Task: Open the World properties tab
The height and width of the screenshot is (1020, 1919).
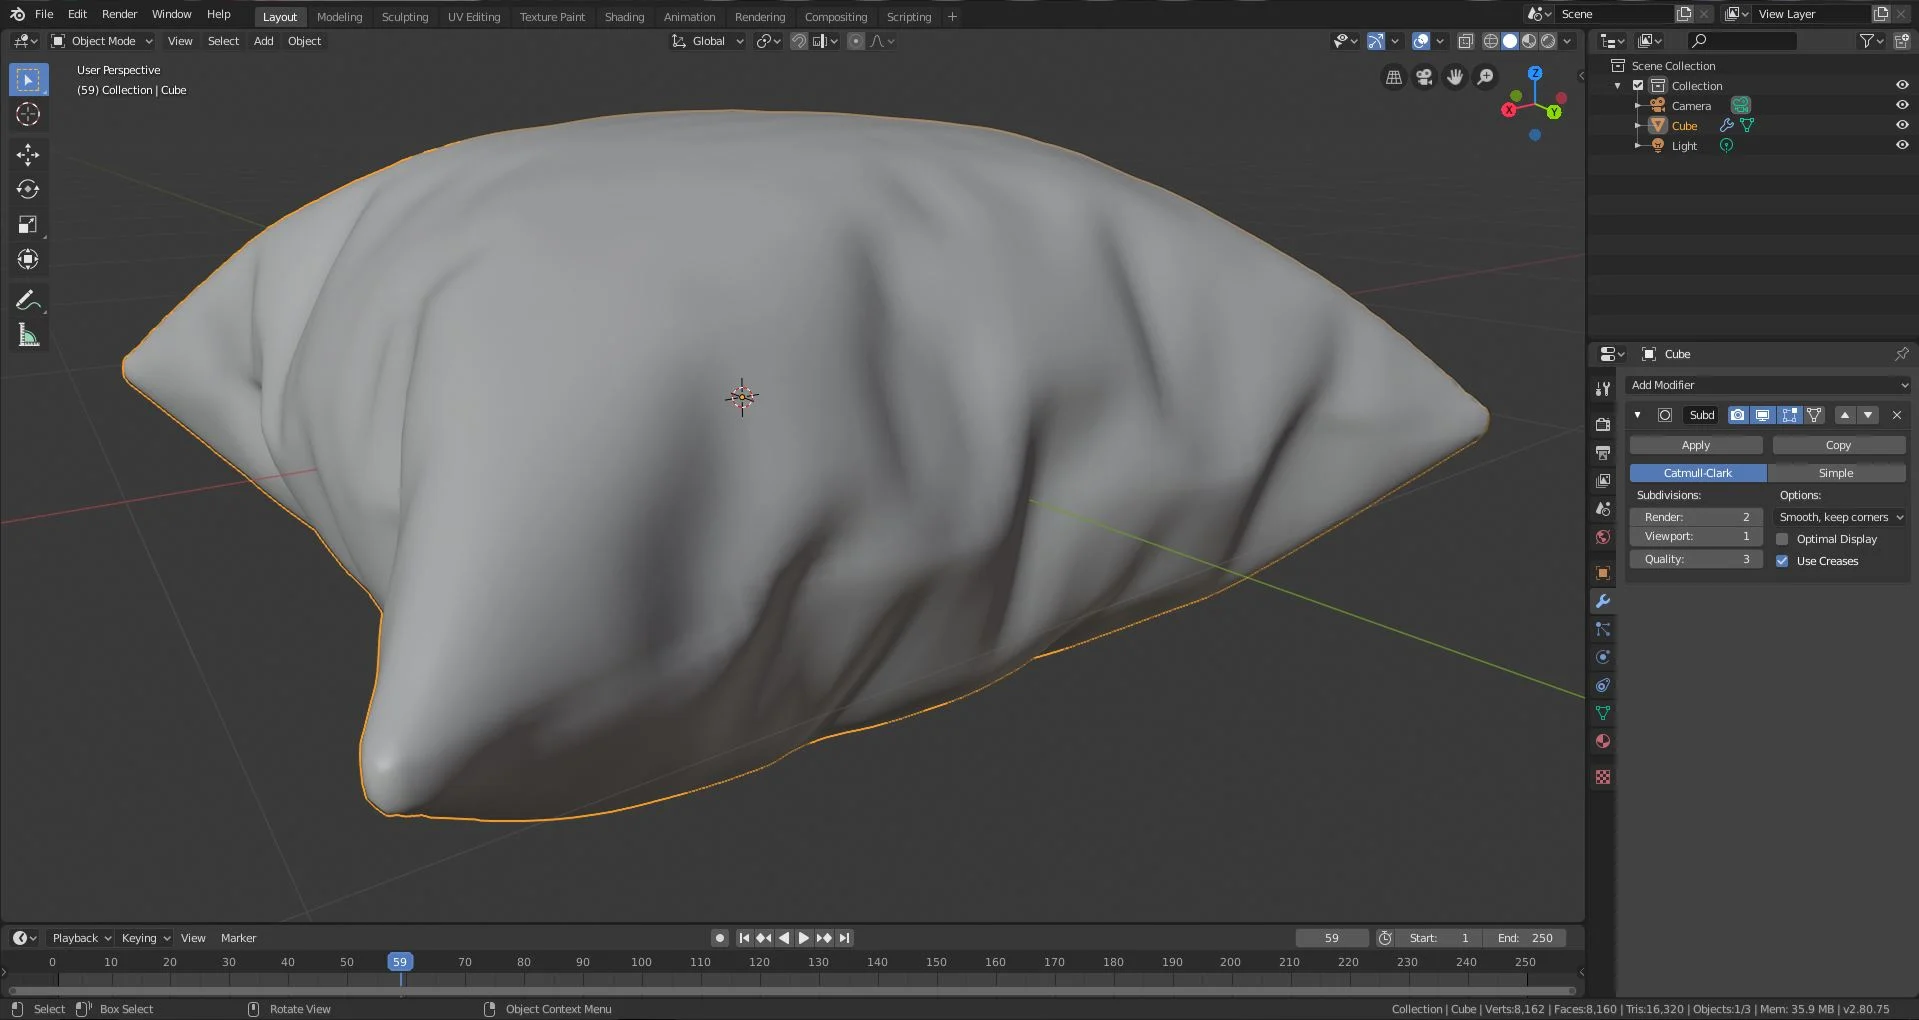Action: (x=1603, y=537)
